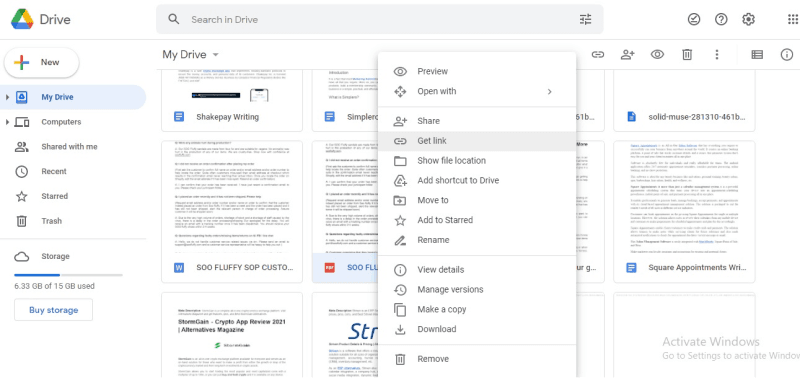This screenshot has height=378, width=800.
Task: Click 6.33 GB of 15 GB used text
Action: [x=55, y=286]
